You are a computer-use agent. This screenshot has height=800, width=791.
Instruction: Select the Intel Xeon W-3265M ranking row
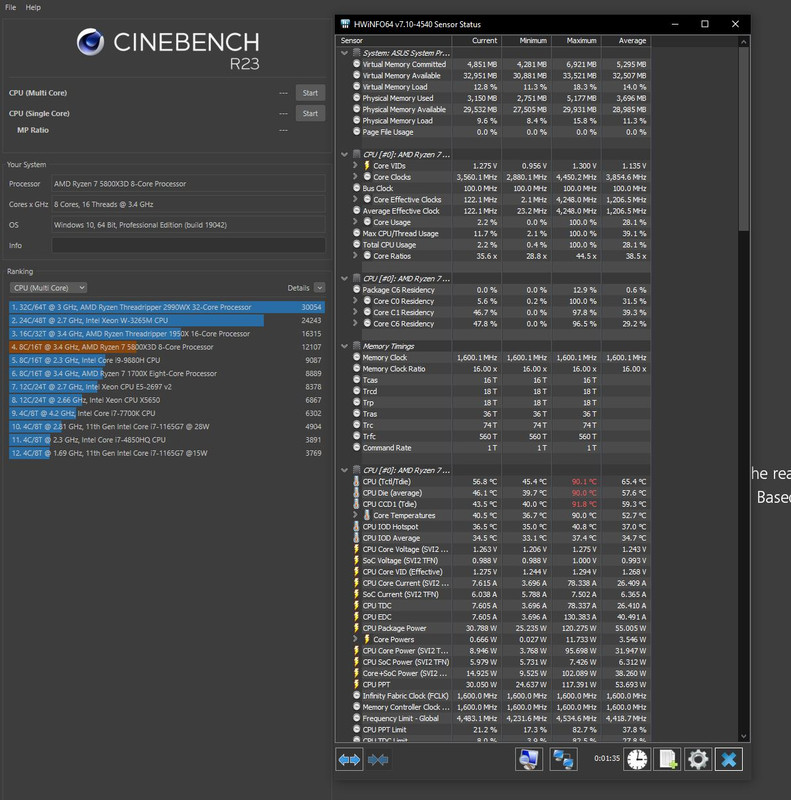coord(166,320)
